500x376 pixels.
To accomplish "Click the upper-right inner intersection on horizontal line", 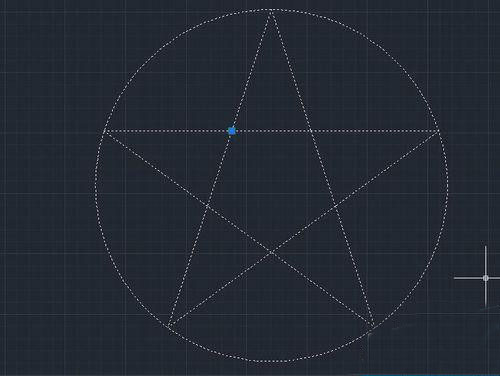I will click(311, 131).
